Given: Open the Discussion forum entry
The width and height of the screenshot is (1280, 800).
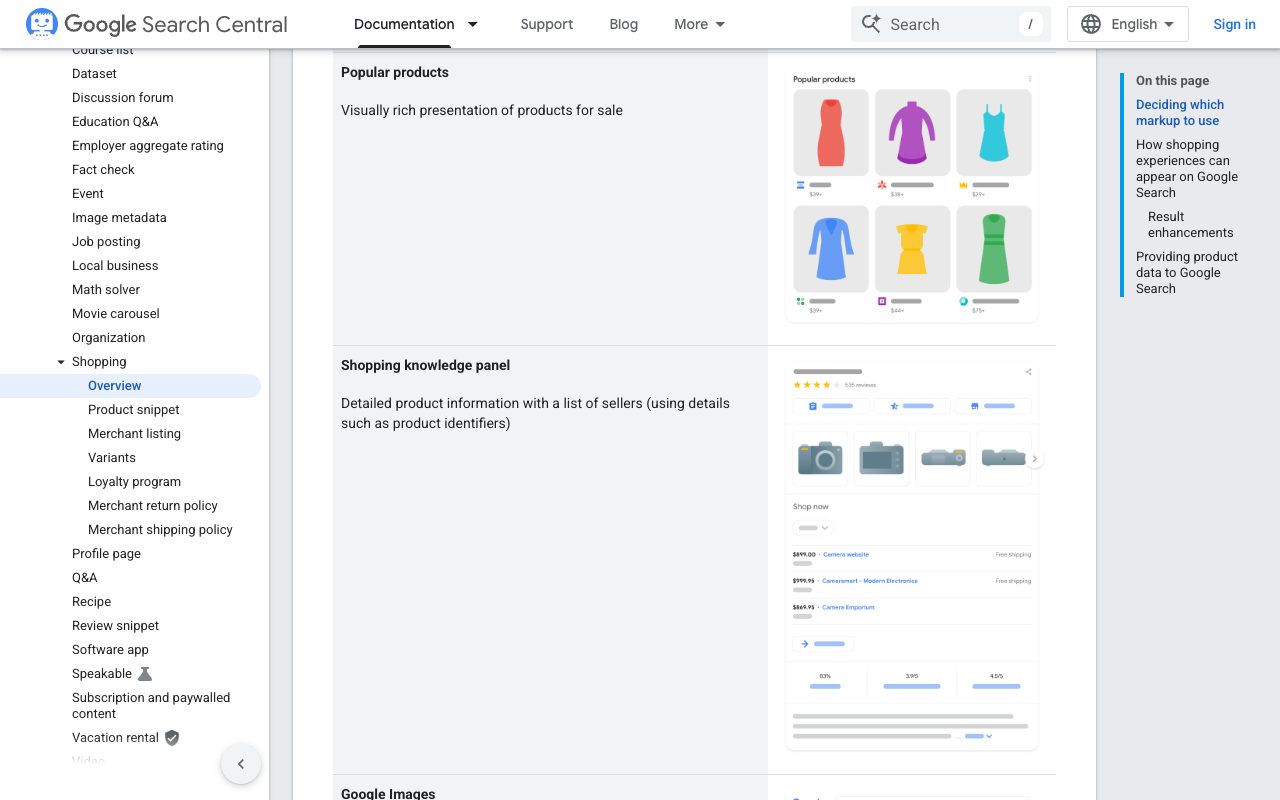Looking at the screenshot, I should tap(123, 98).
